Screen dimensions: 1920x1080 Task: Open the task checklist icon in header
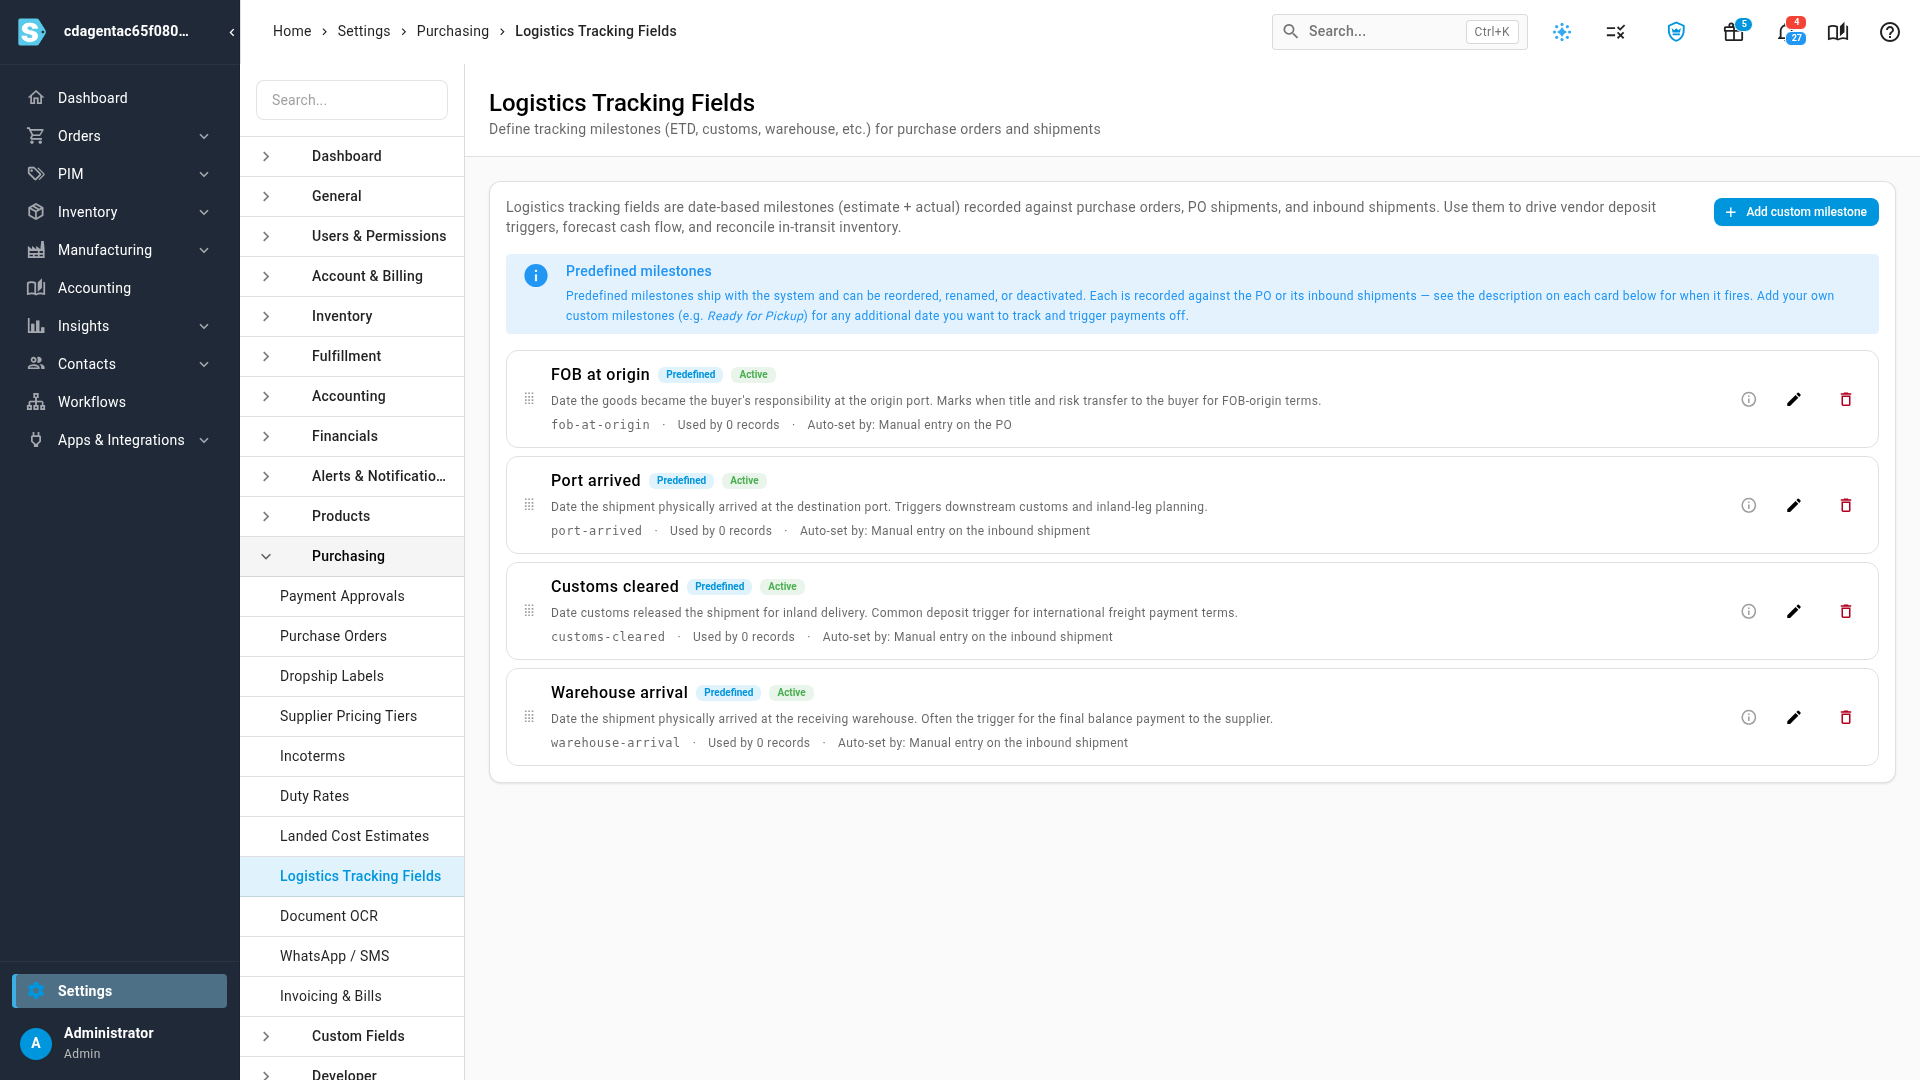1616,32
